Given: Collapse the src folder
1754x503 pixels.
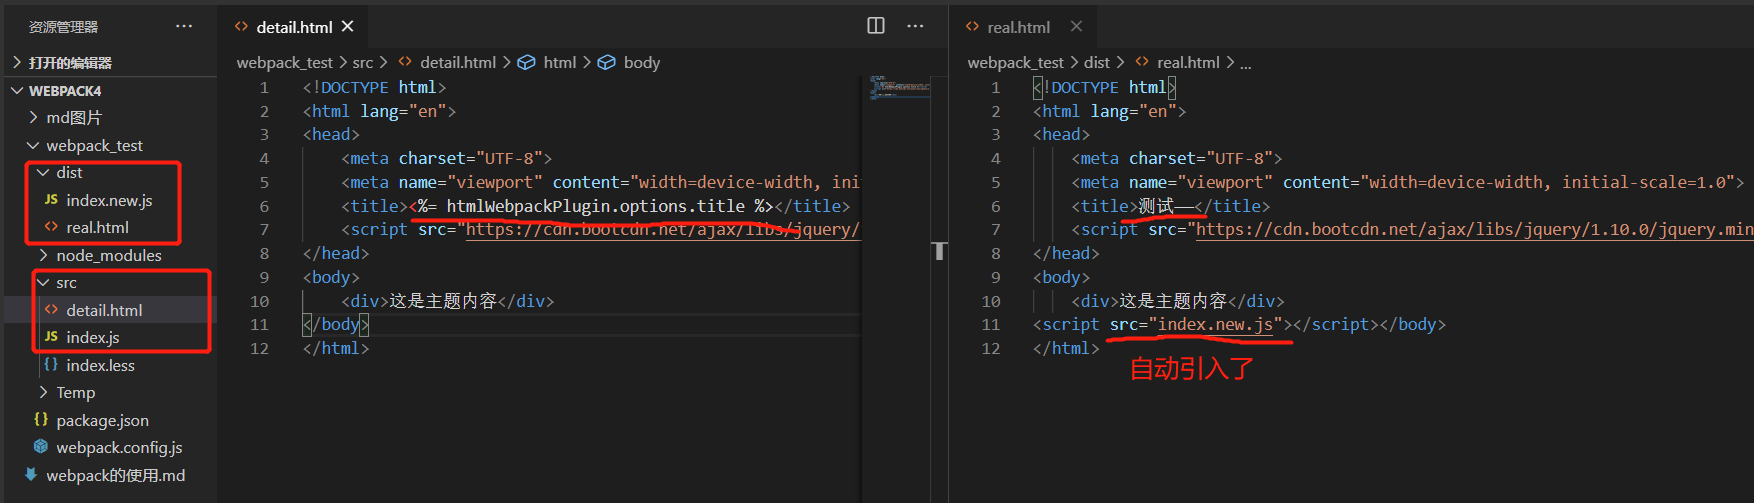Looking at the screenshot, I should [43, 283].
